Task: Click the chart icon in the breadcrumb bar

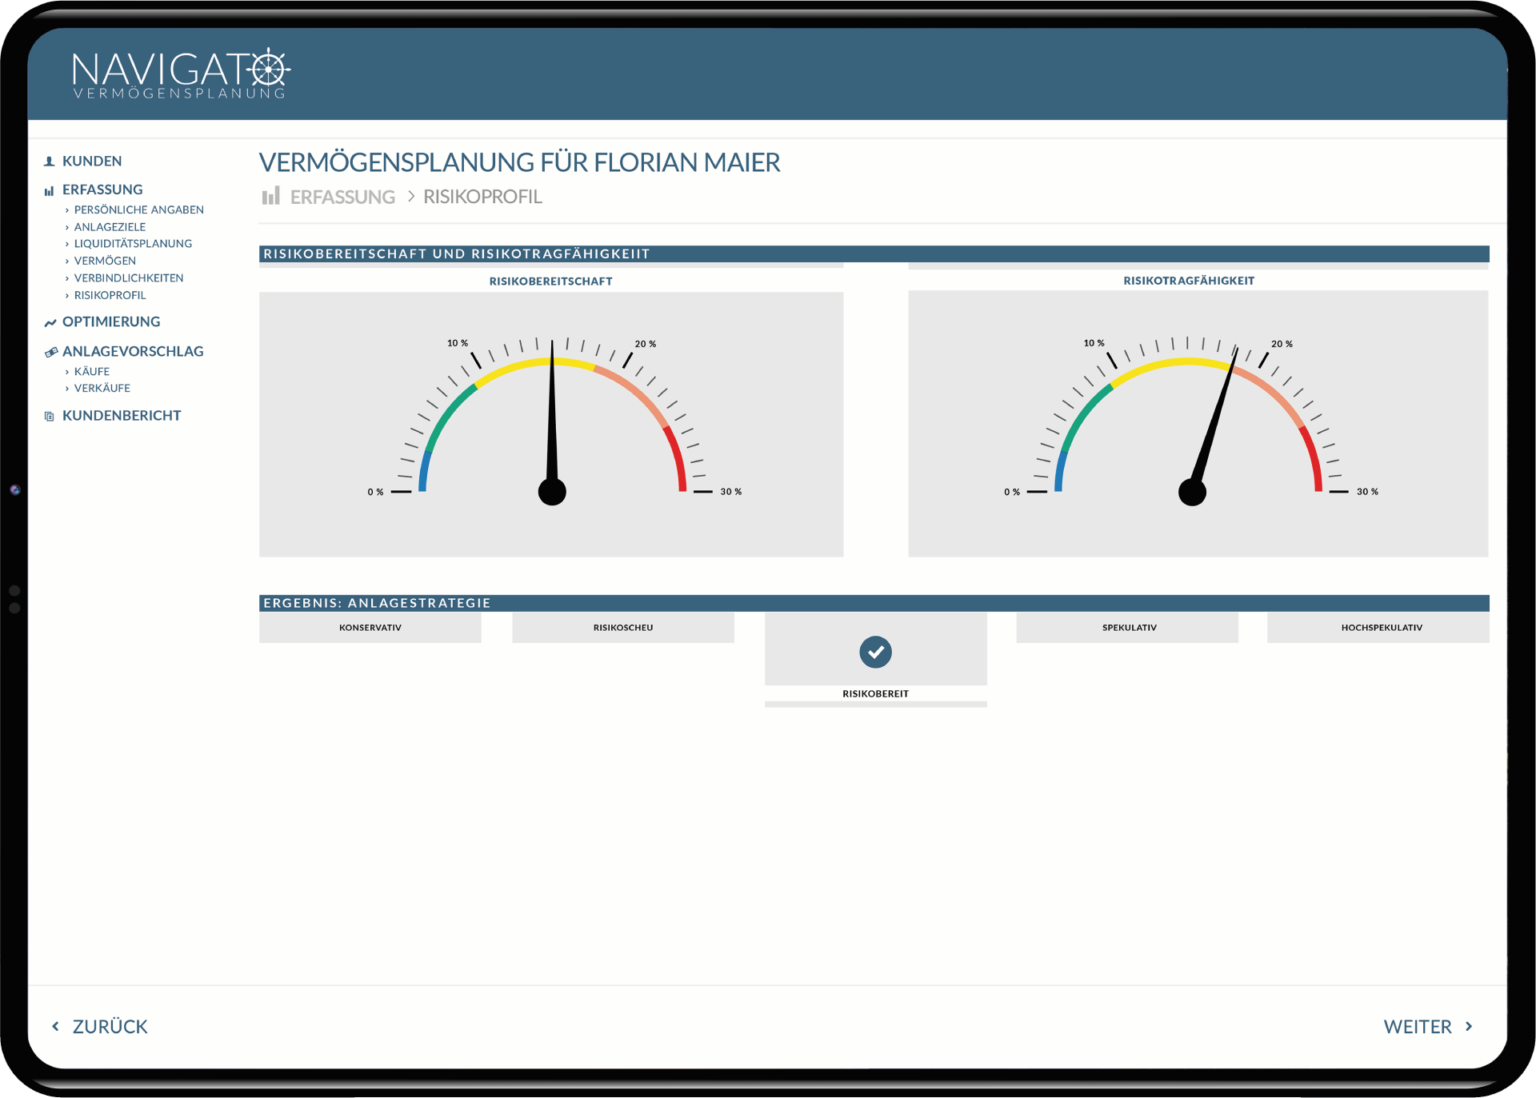Action: pyautogui.click(x=270, y=196)
